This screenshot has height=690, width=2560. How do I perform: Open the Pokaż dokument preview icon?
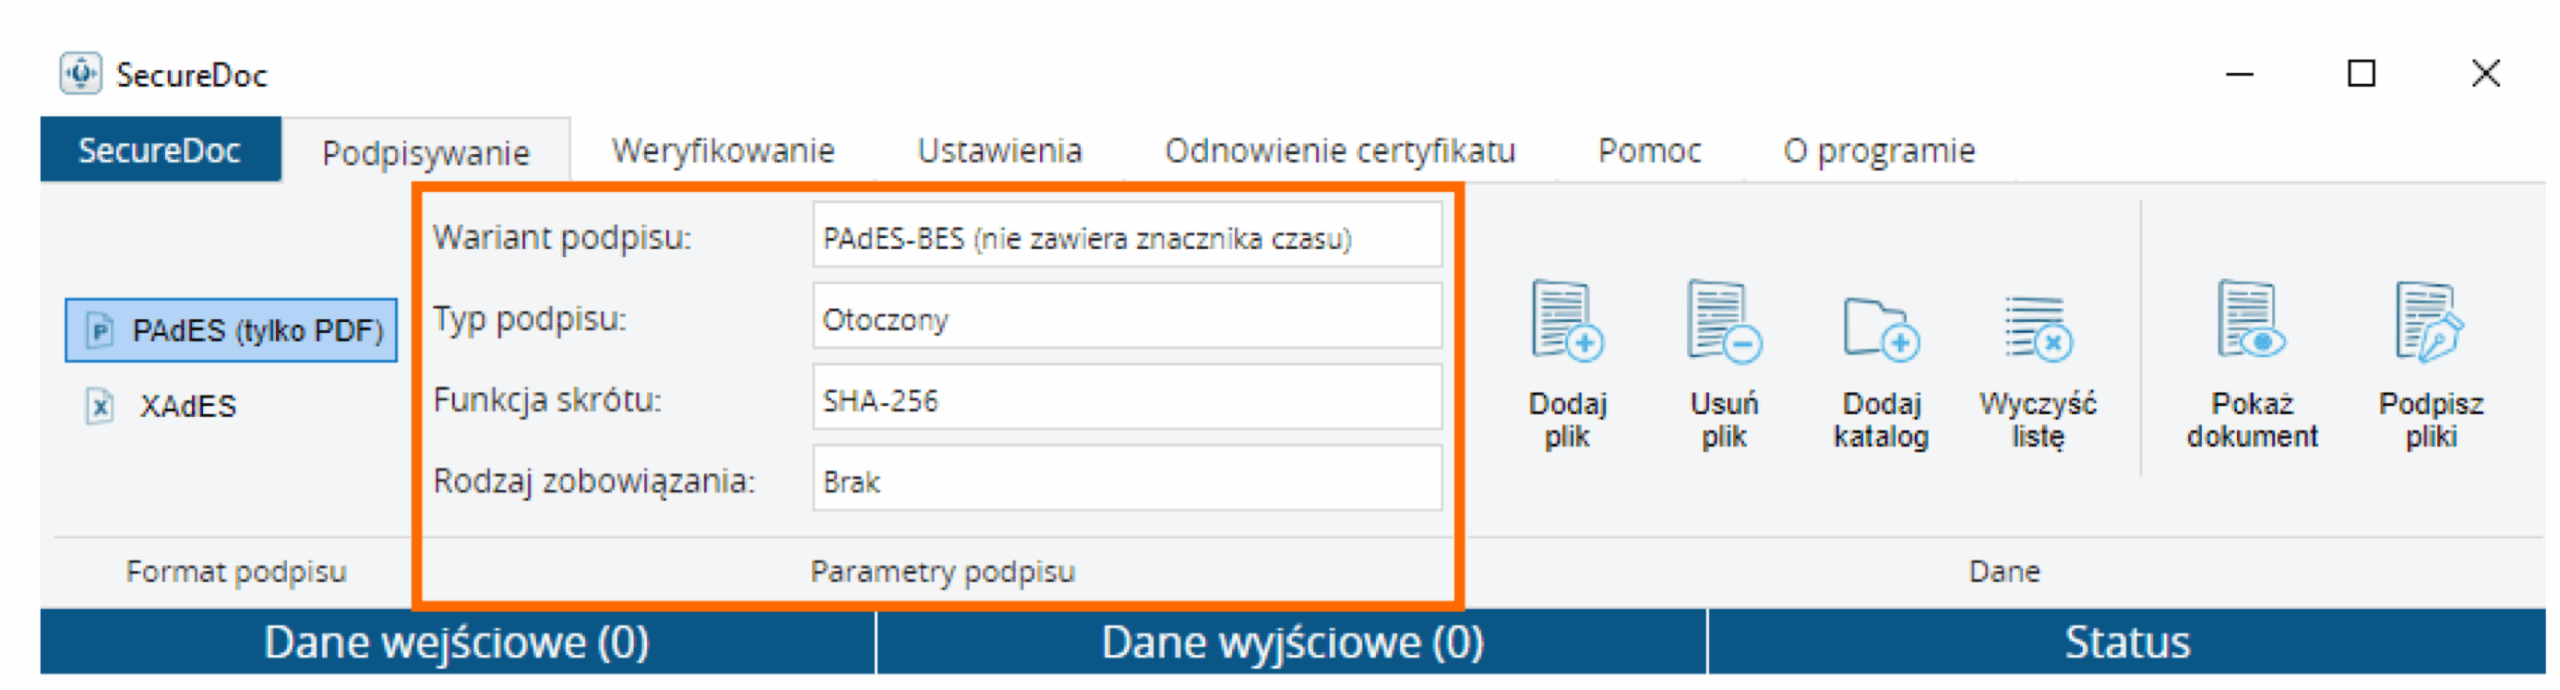click(x=2250, y=322)
